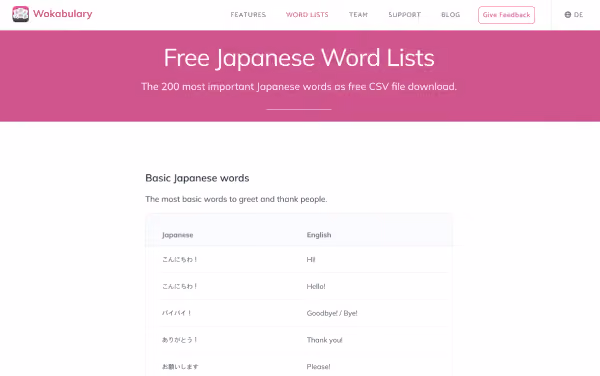This screenshot has width=600, height=376.
Task: Open the Wokabulary brand name link
Action: pyautogui.click(x=63, y=14)
